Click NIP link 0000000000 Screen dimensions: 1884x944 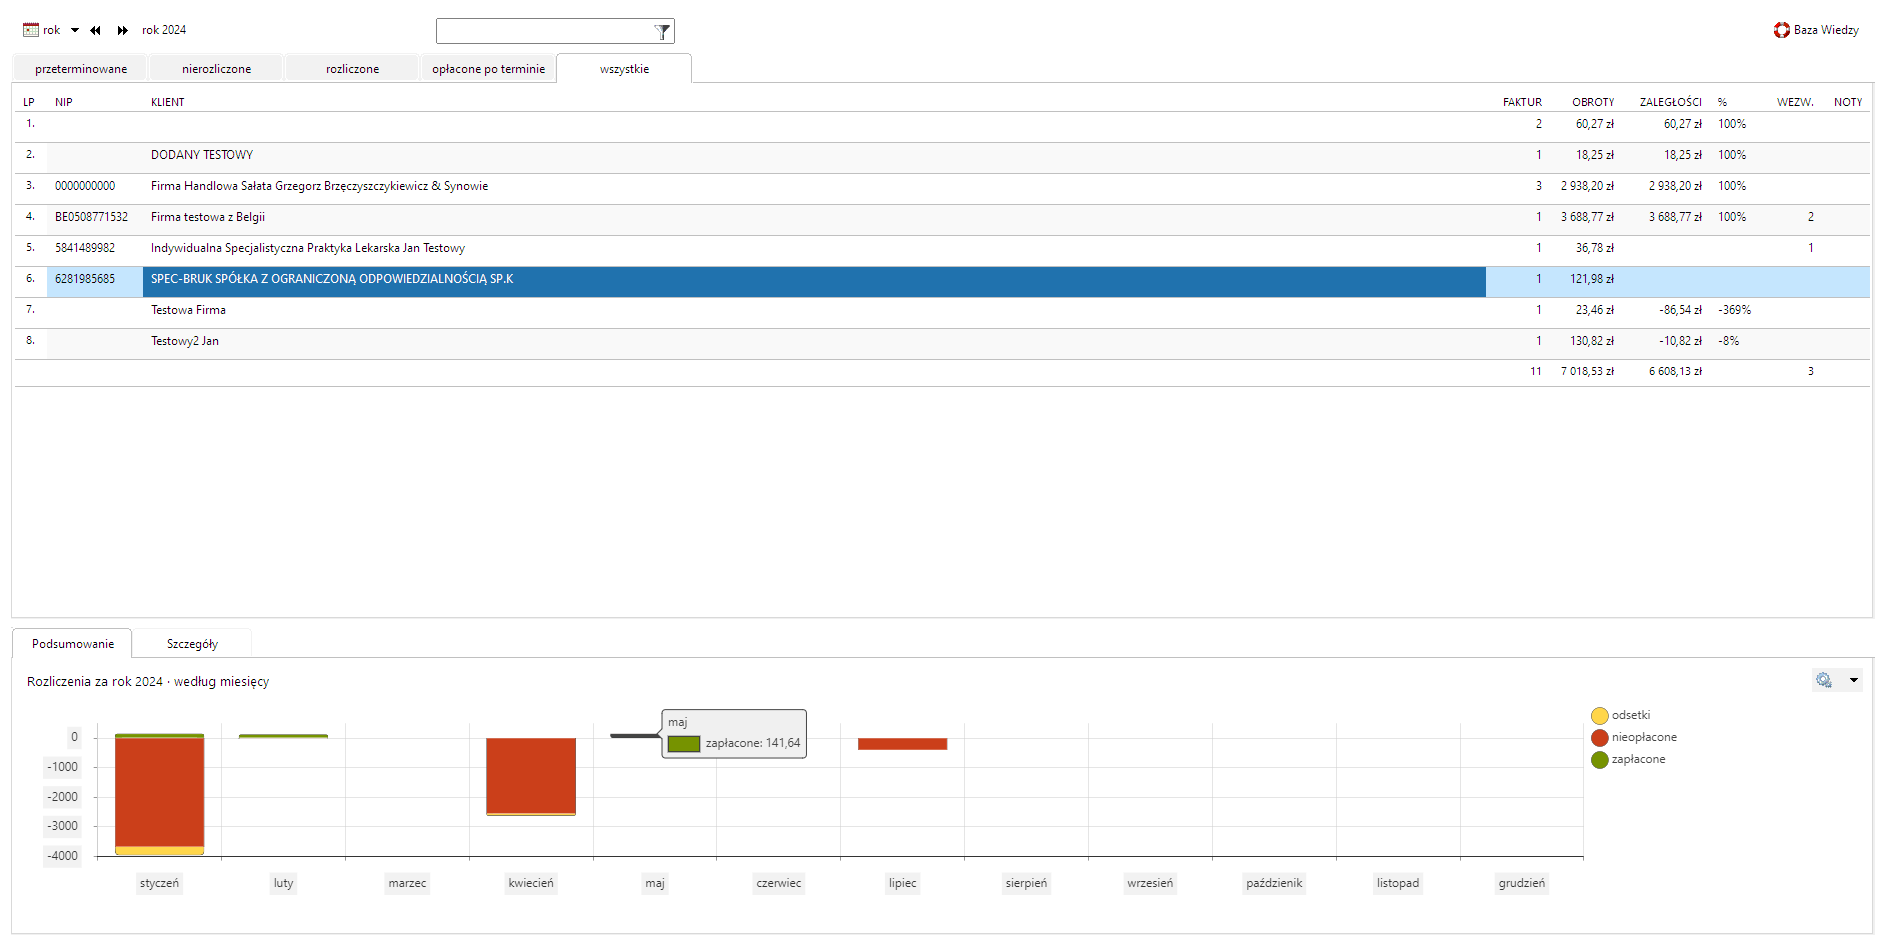[85, 186]
